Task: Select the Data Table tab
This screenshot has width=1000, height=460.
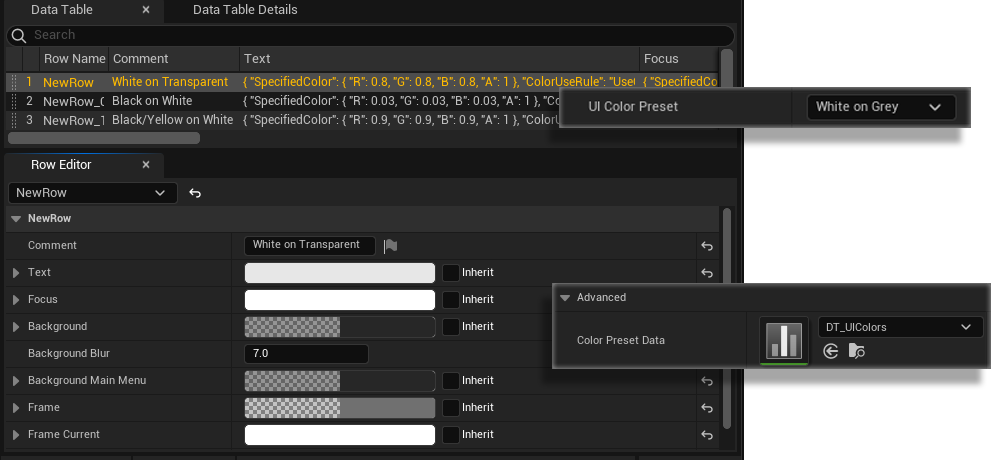Action: click(62, 10)
